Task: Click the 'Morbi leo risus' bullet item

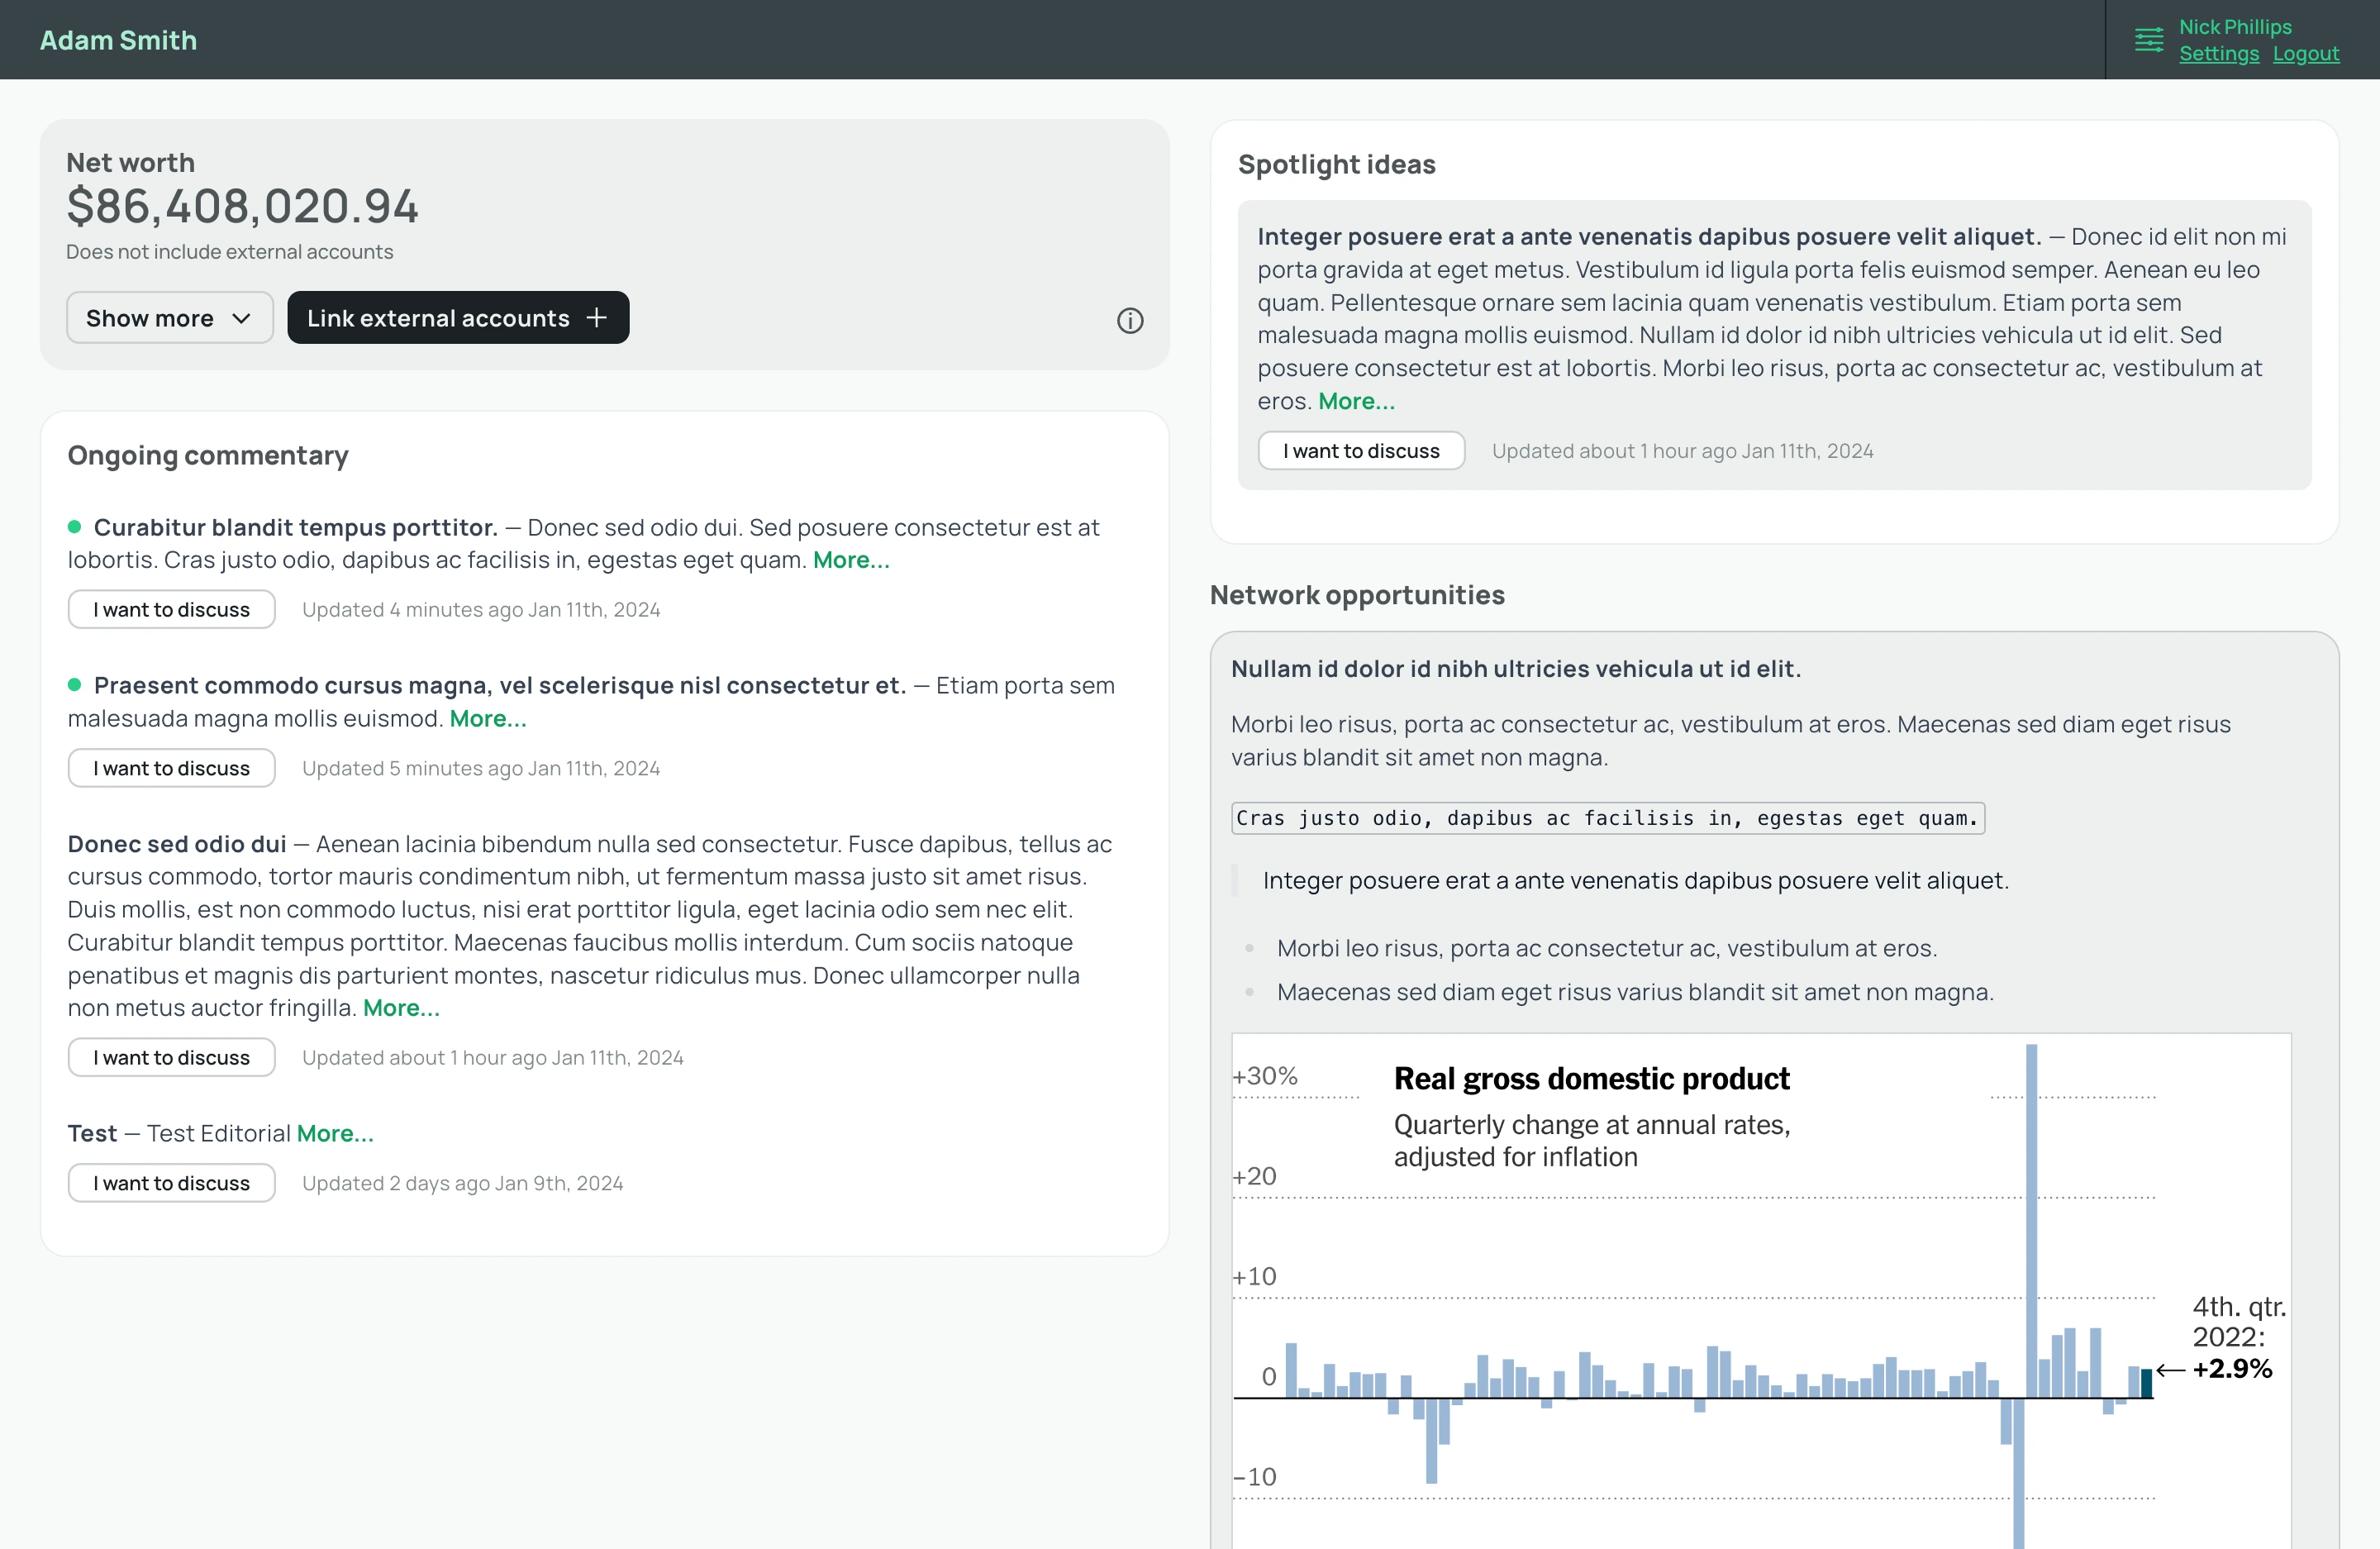Action: (1607, 949)
